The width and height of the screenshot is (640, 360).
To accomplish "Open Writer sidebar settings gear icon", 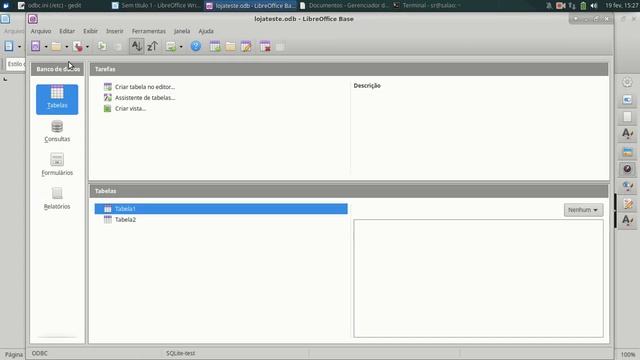I will tap(627, 82).
